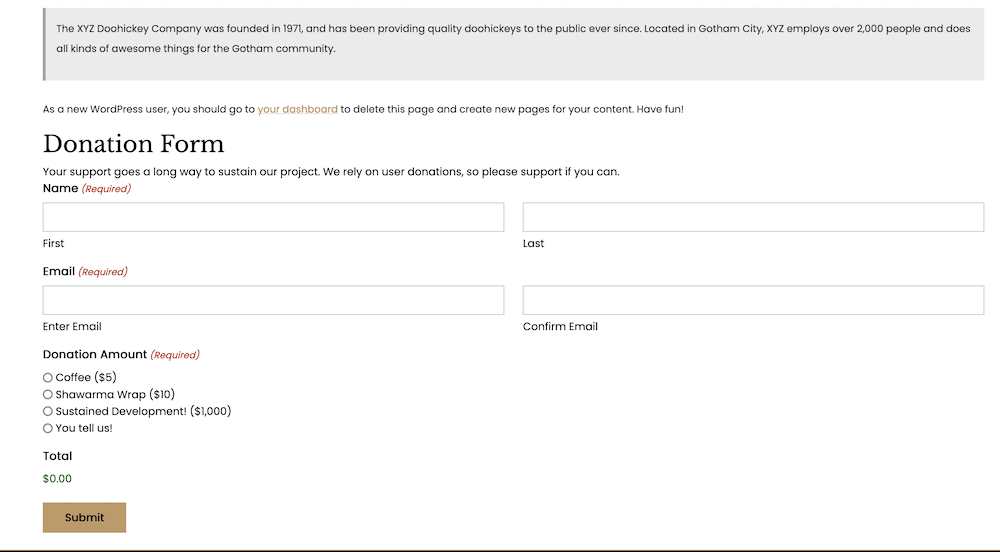
Task: Click the 'First' caption under the name box
Action: [54, 243]
